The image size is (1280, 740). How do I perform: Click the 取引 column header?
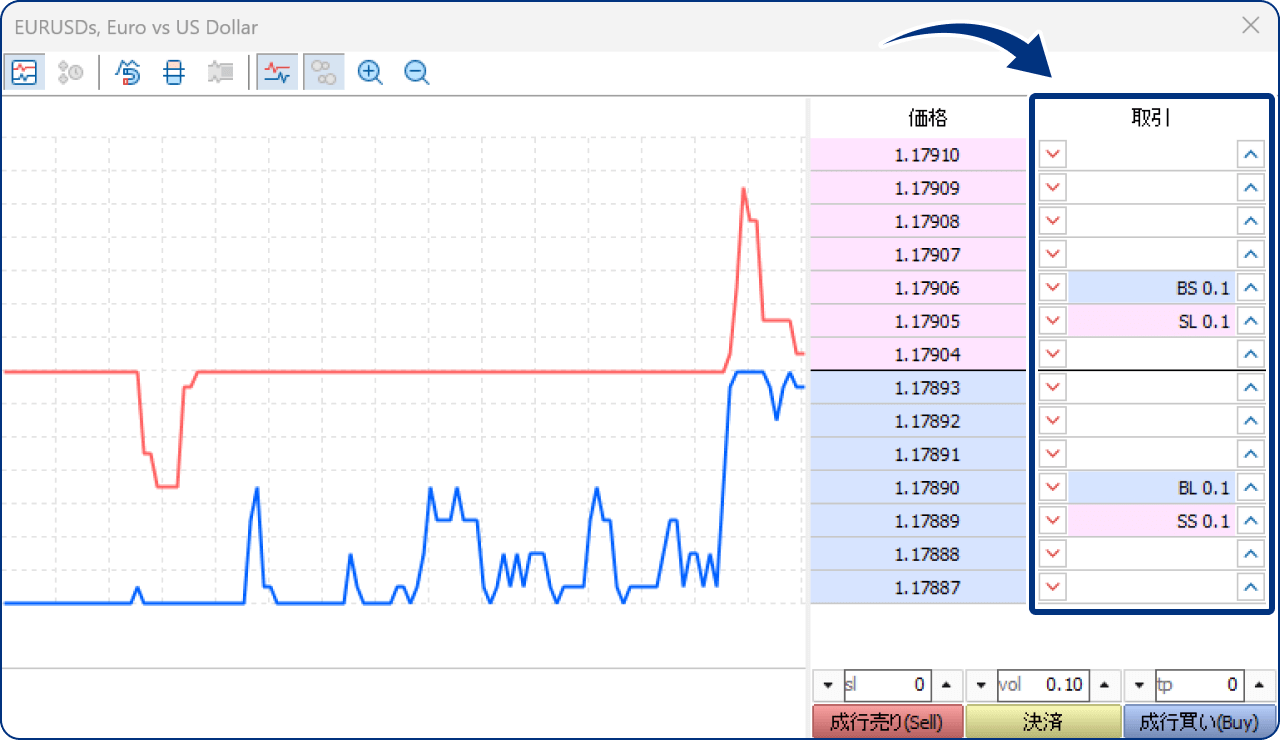tap(1151, 118)
